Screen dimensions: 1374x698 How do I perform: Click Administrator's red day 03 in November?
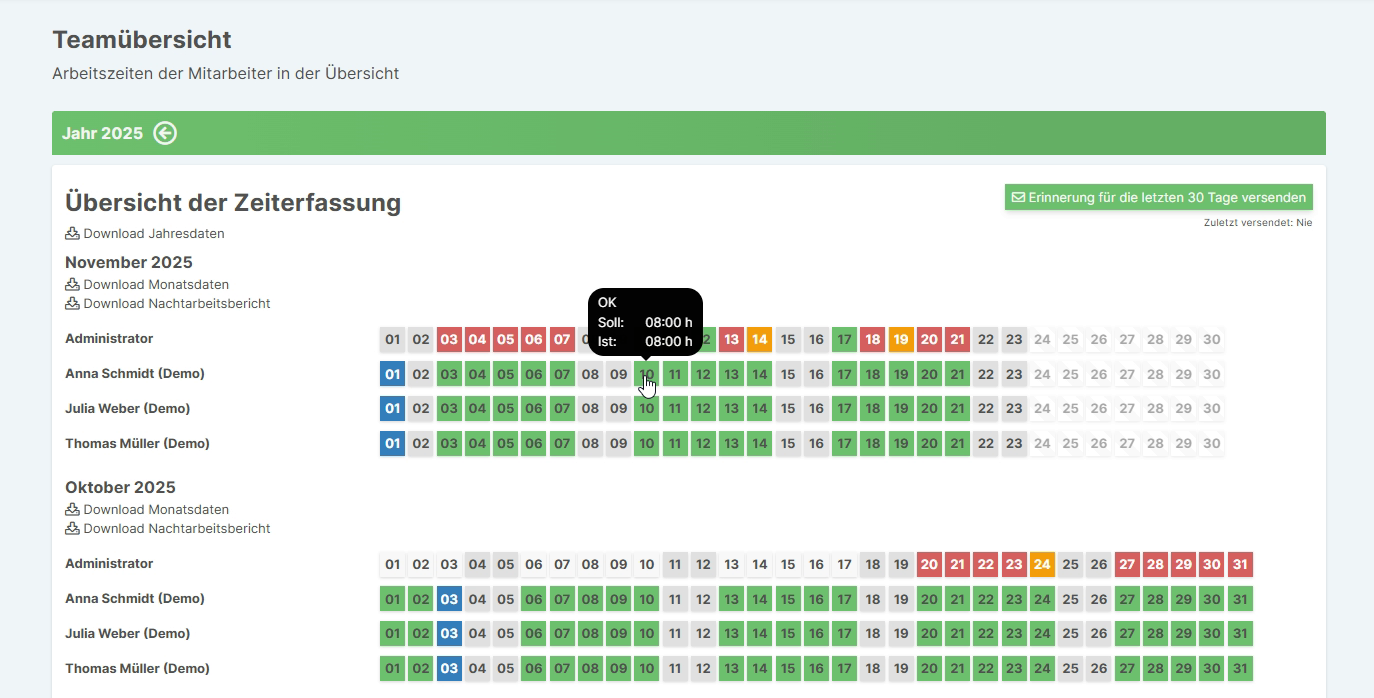(x=449, y=340)
